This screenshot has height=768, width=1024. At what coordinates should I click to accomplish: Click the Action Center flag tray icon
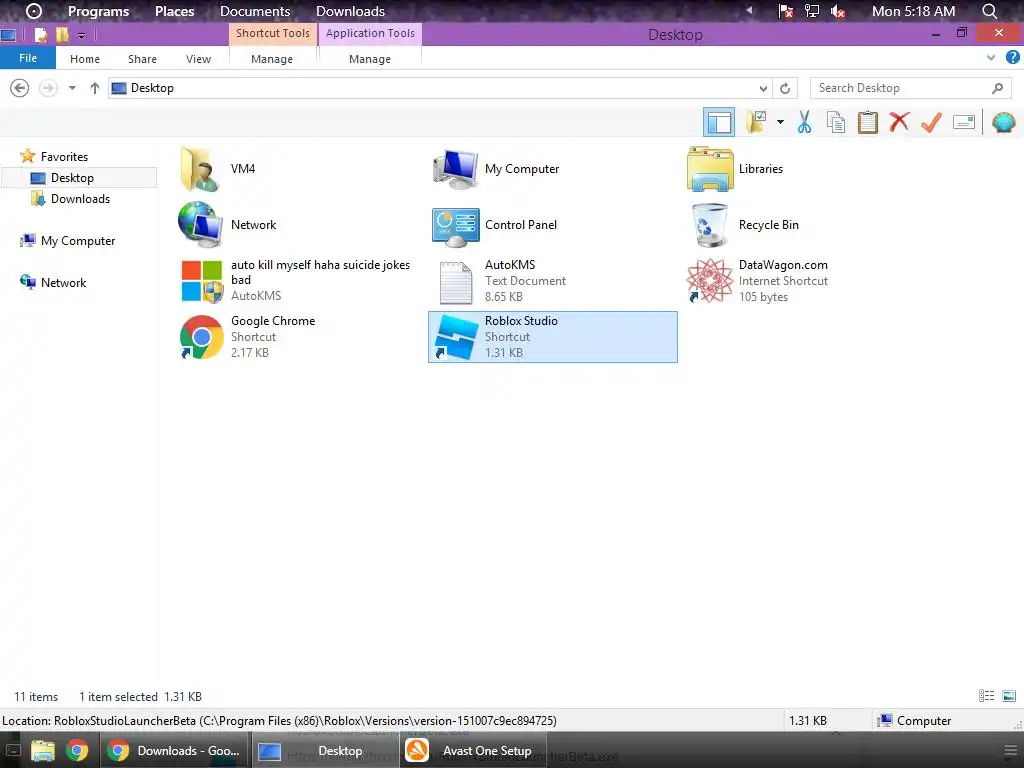pos(785,11)
